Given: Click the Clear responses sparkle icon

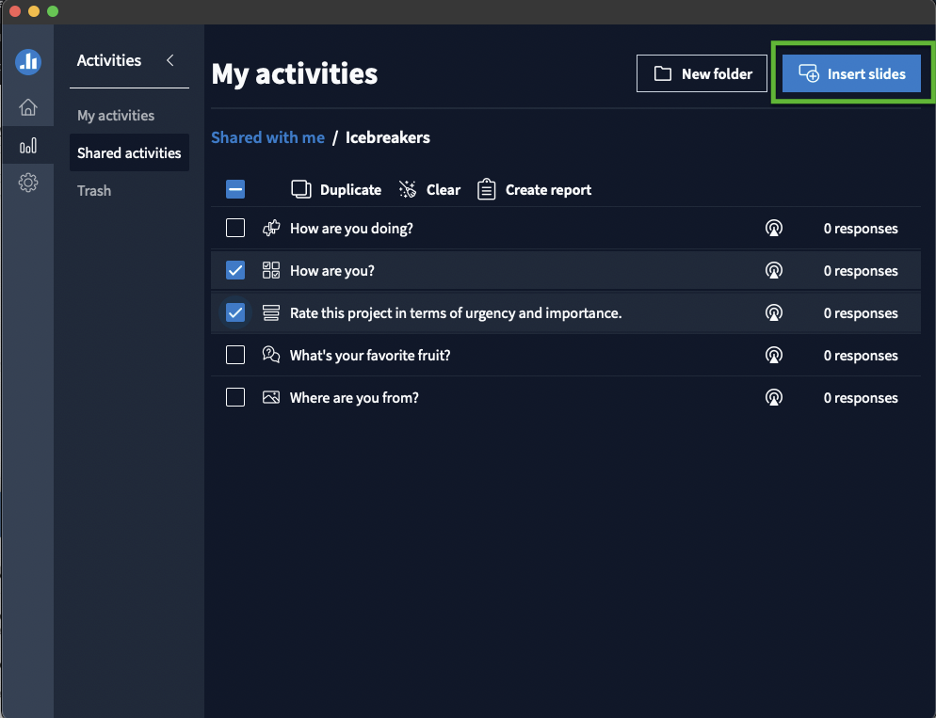Looking at the screenshot, I should pos(408,190).
